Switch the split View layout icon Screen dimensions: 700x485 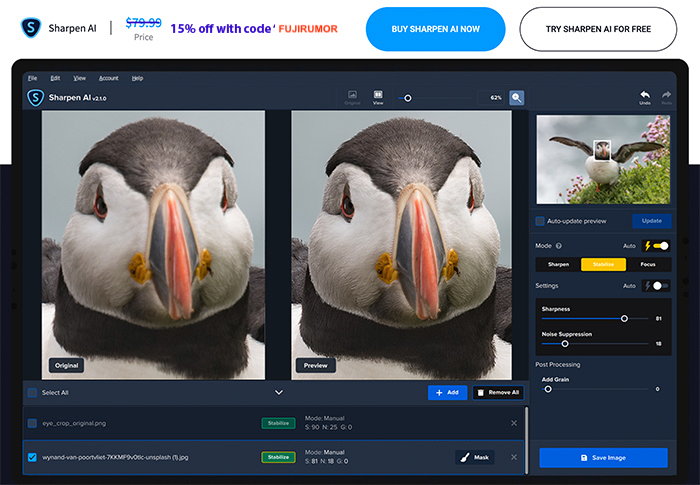pyautogui.click(x=378, y=97)
